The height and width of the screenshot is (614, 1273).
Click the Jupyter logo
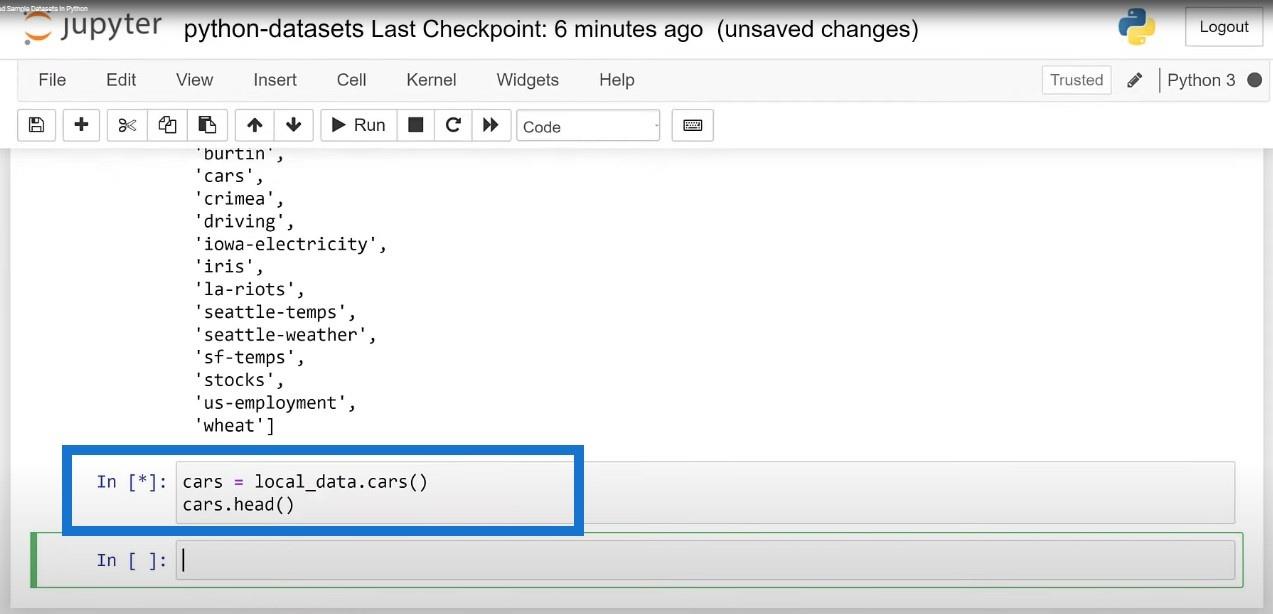(92, 26)
